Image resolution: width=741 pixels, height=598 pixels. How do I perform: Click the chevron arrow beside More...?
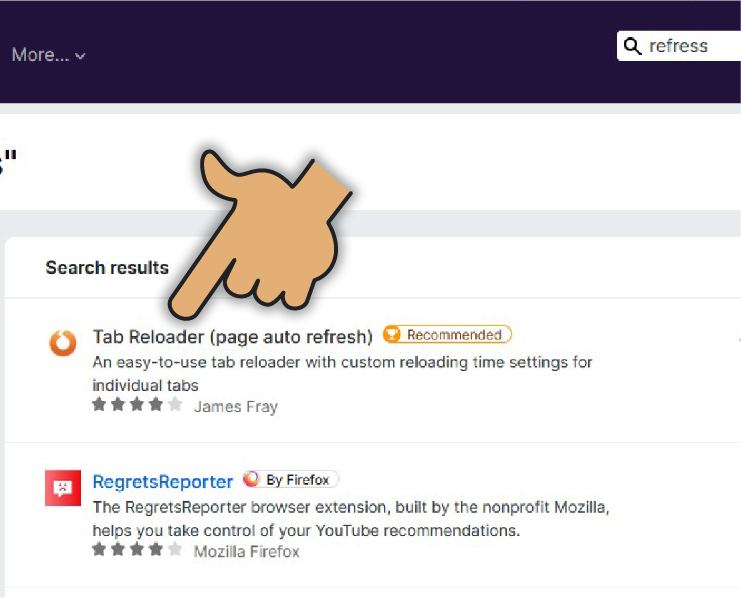coord(81,56)
